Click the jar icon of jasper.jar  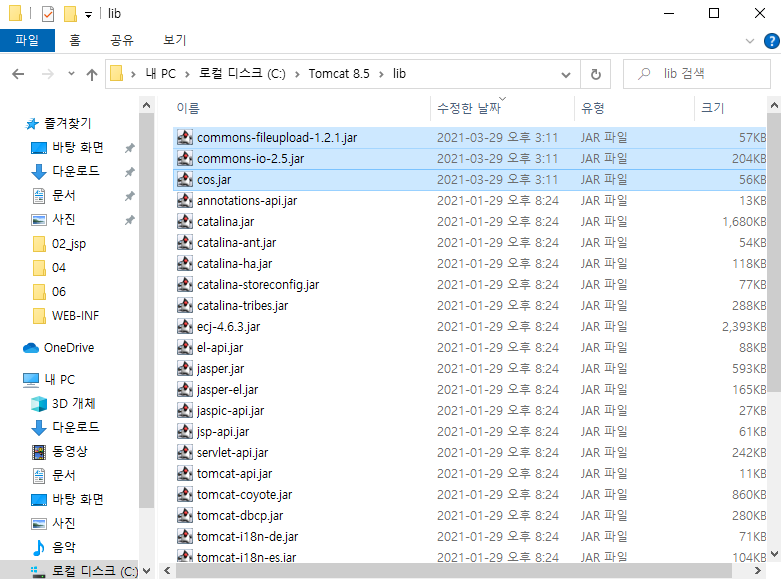pos(185,368)
